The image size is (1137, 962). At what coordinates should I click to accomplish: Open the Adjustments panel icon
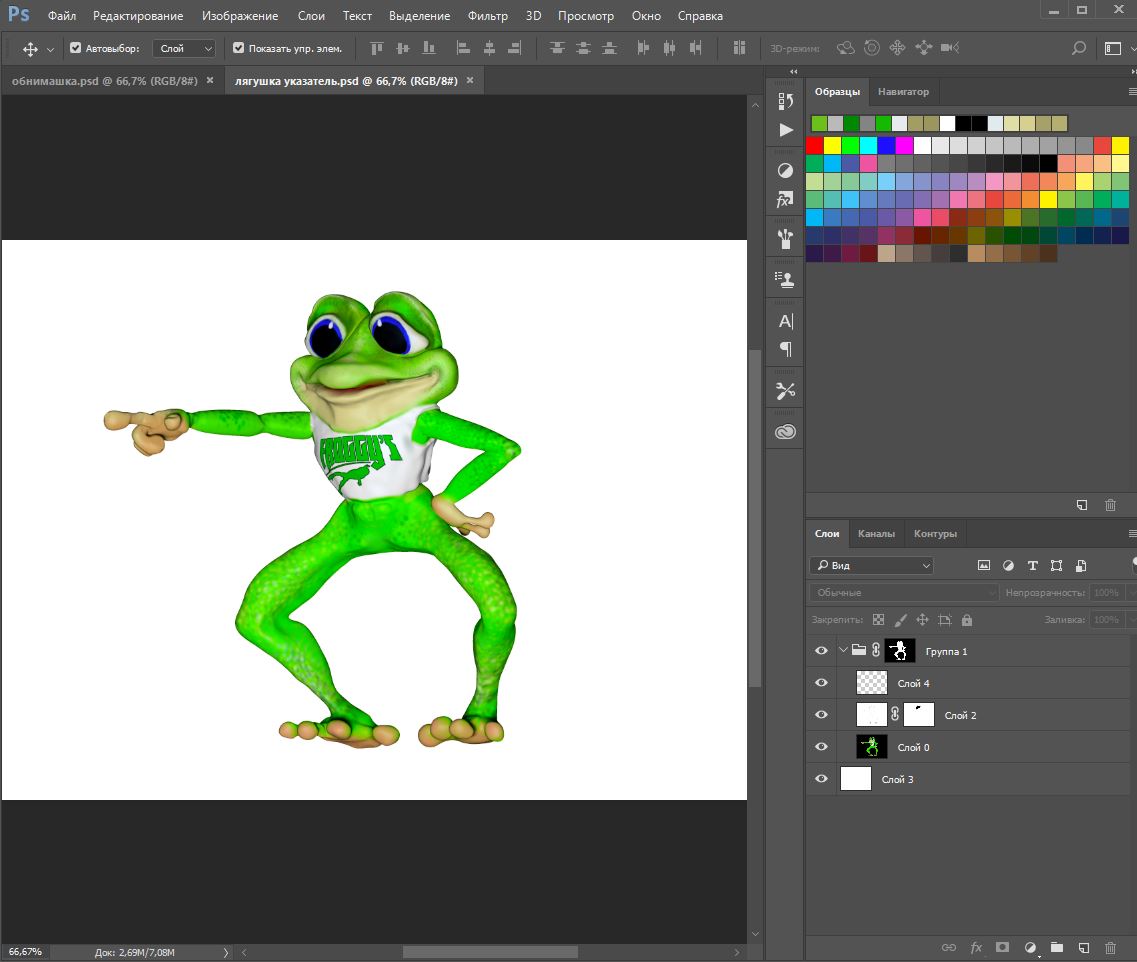786,171
